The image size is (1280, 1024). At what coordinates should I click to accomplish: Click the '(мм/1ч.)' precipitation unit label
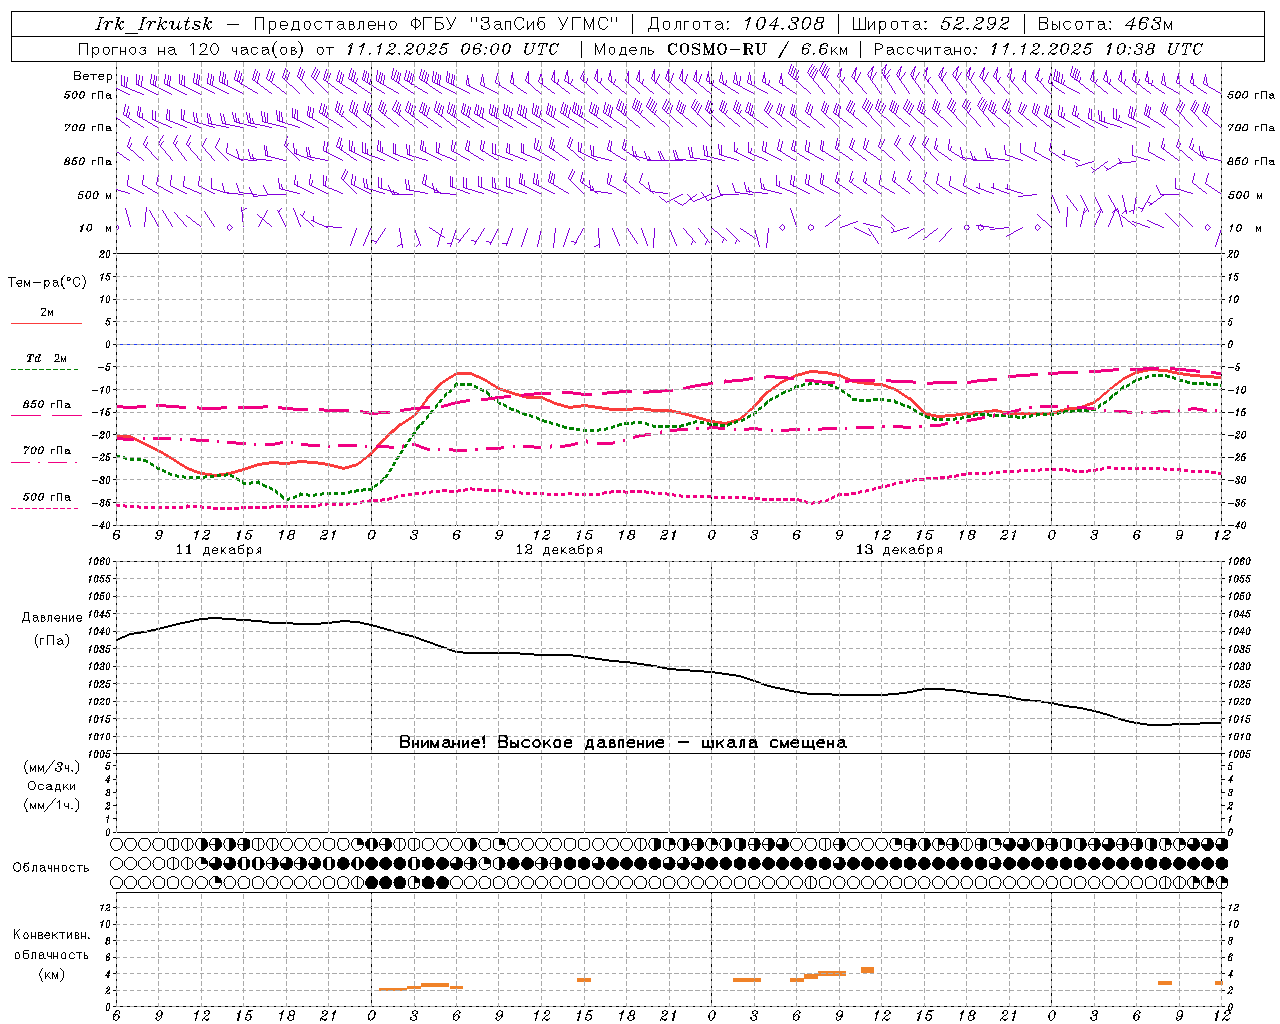[x=52, y=805]
